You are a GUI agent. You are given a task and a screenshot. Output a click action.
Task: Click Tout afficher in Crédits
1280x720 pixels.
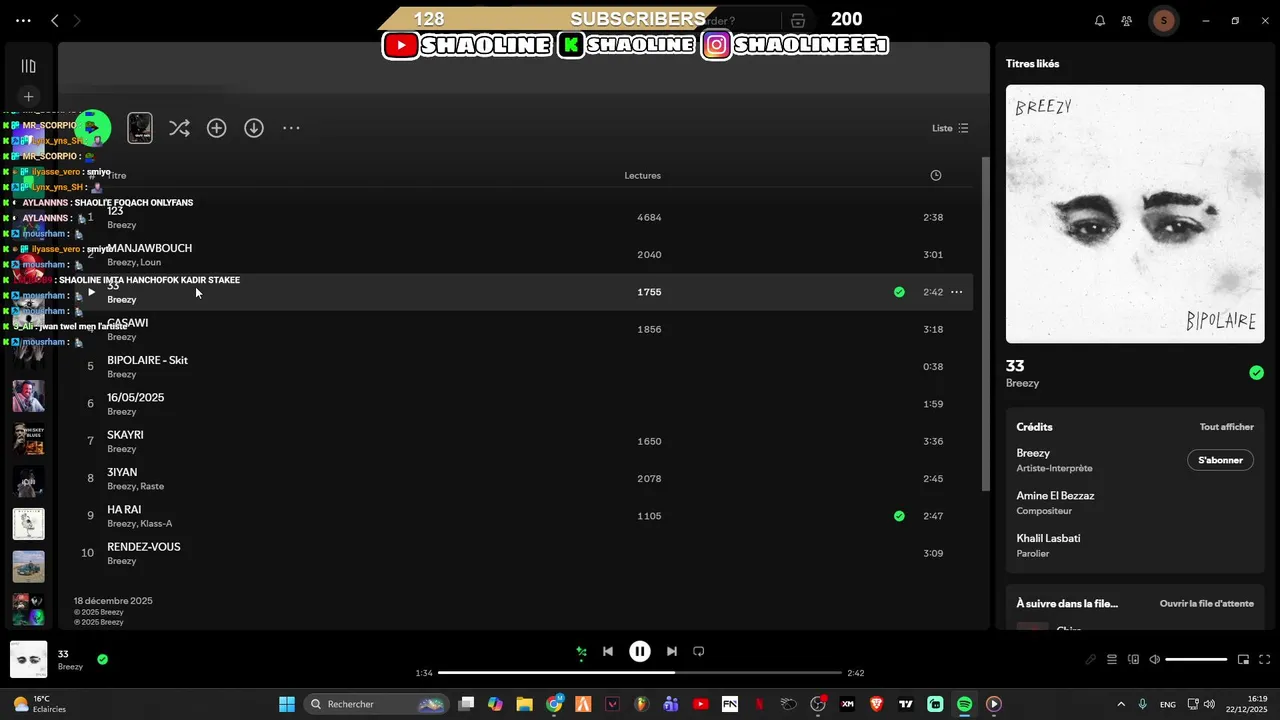point(1227,427)
